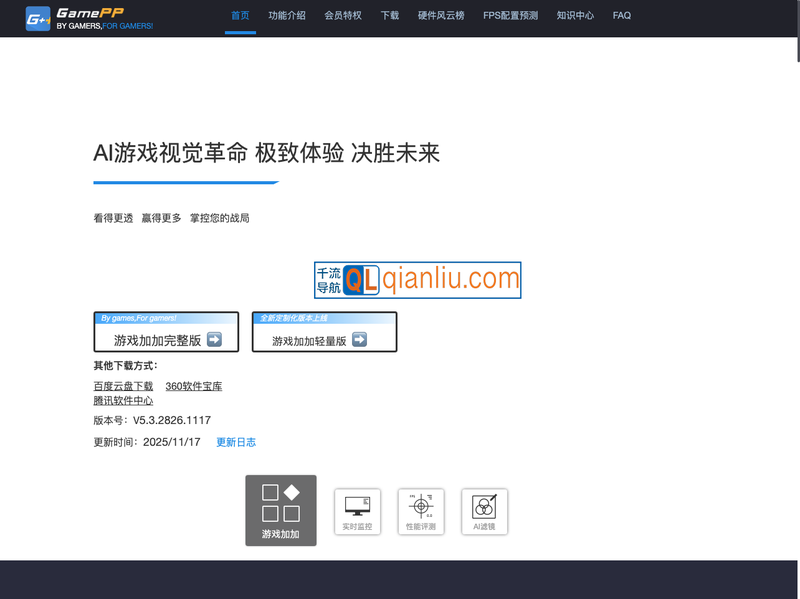Open the FPS配置预测 section
Screen dimensions: 800x599
click(x=510, y=16)
